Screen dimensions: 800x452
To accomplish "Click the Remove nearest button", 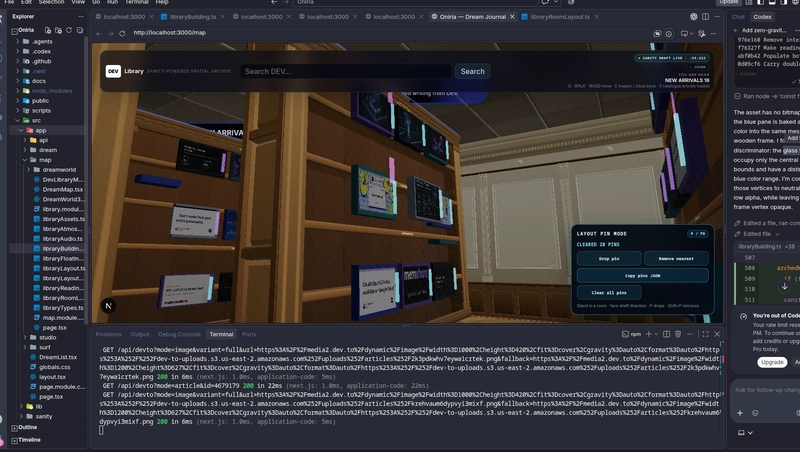I will pos(676,259).
